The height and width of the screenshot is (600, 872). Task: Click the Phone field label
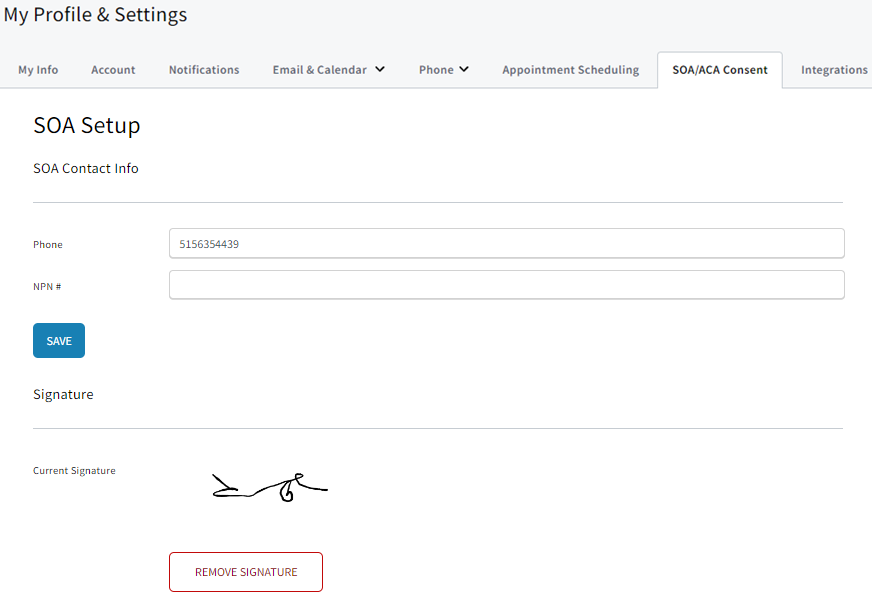[x=47, y=244]
